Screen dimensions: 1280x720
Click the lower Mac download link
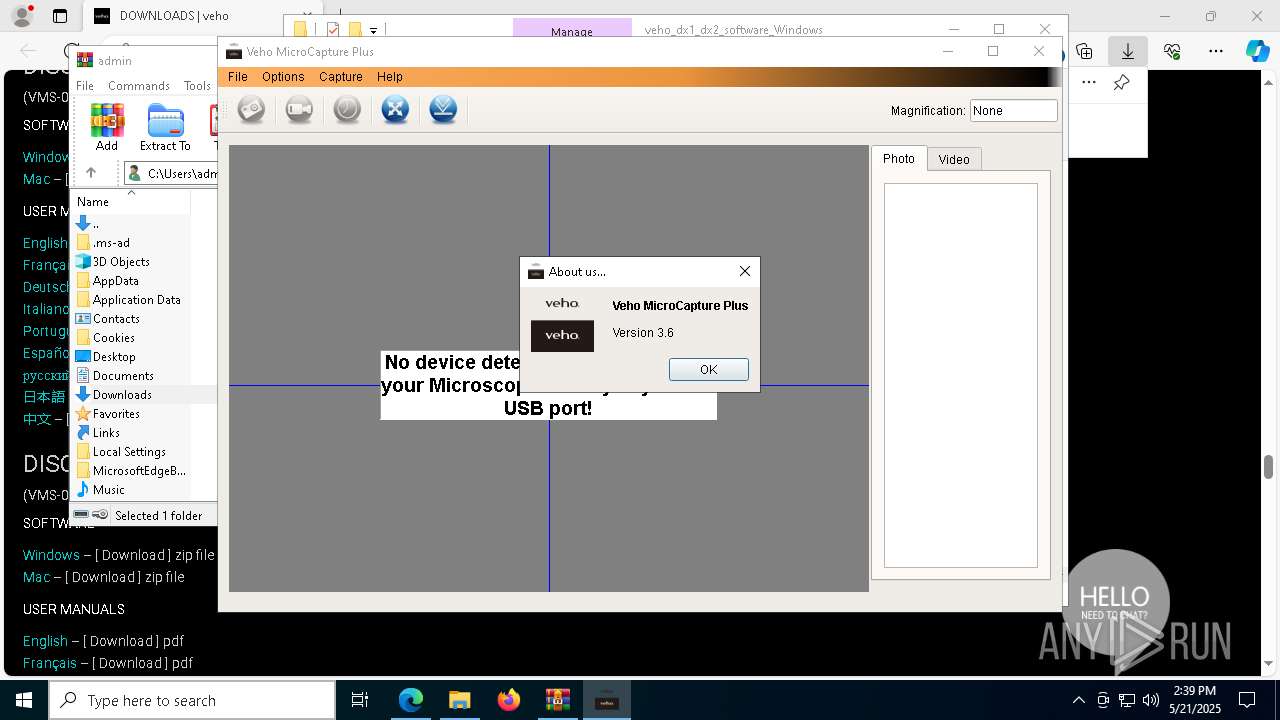(36, 577)
